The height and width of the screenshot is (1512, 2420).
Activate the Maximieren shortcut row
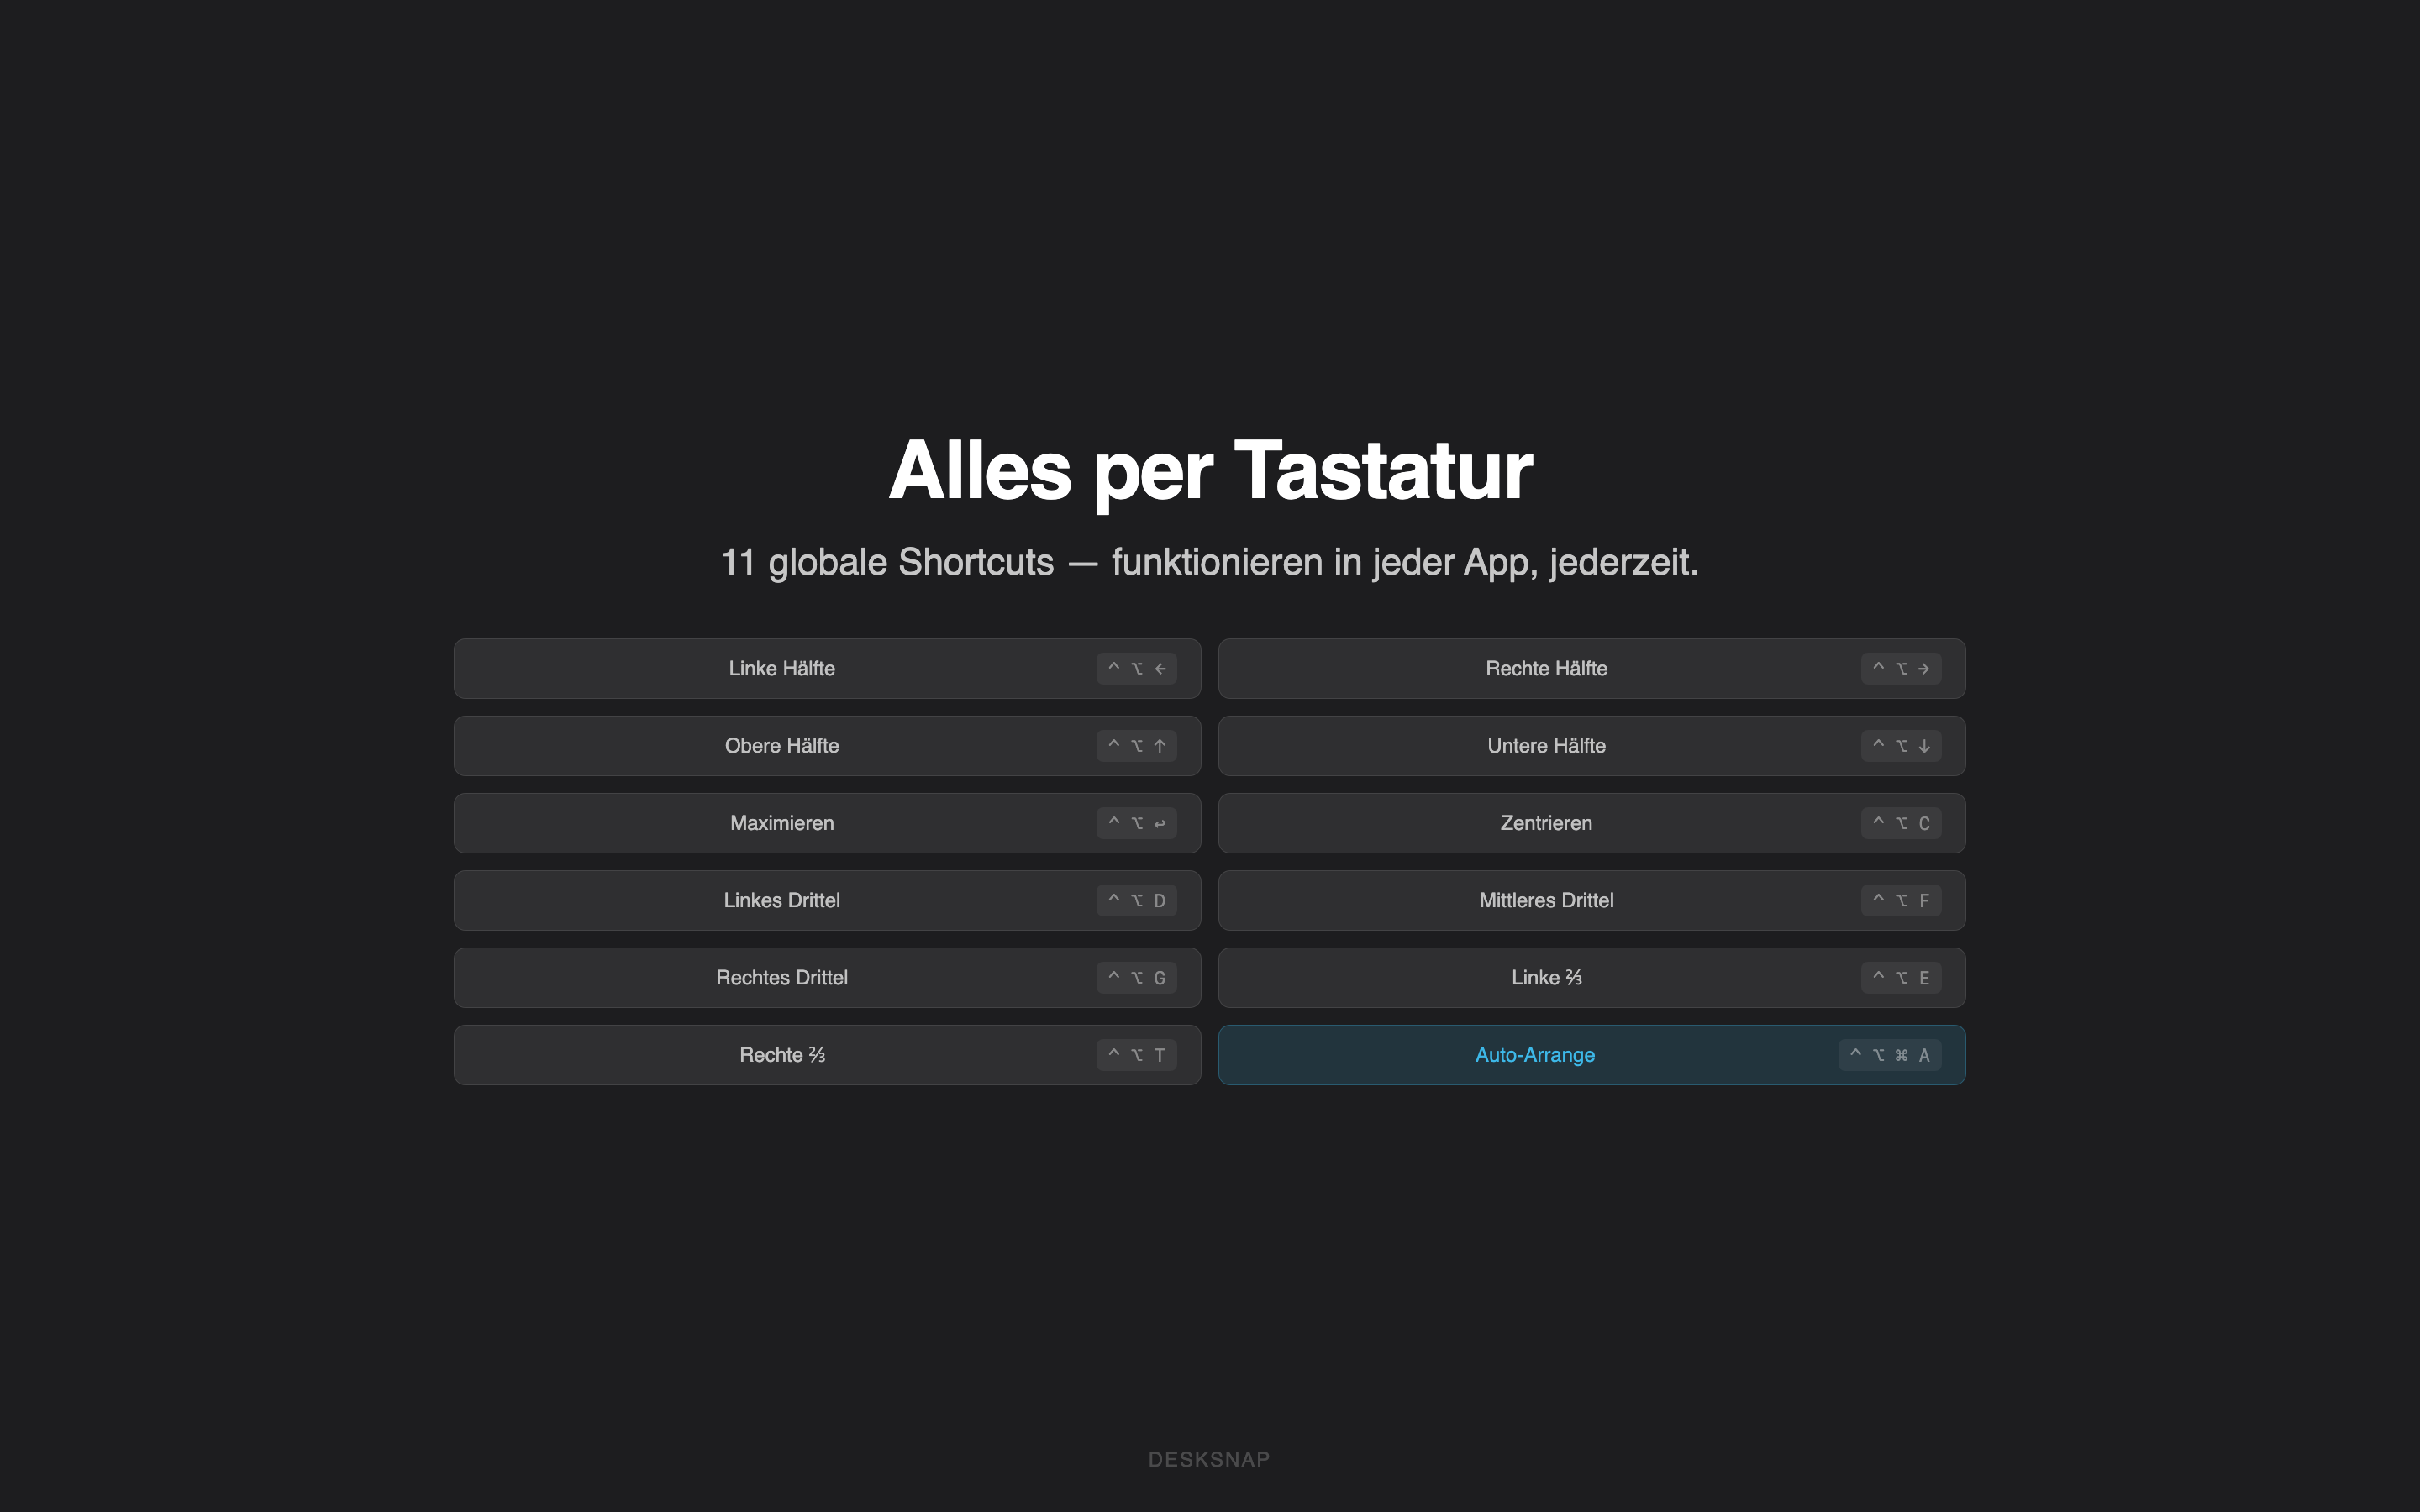(x=827, y=822)
